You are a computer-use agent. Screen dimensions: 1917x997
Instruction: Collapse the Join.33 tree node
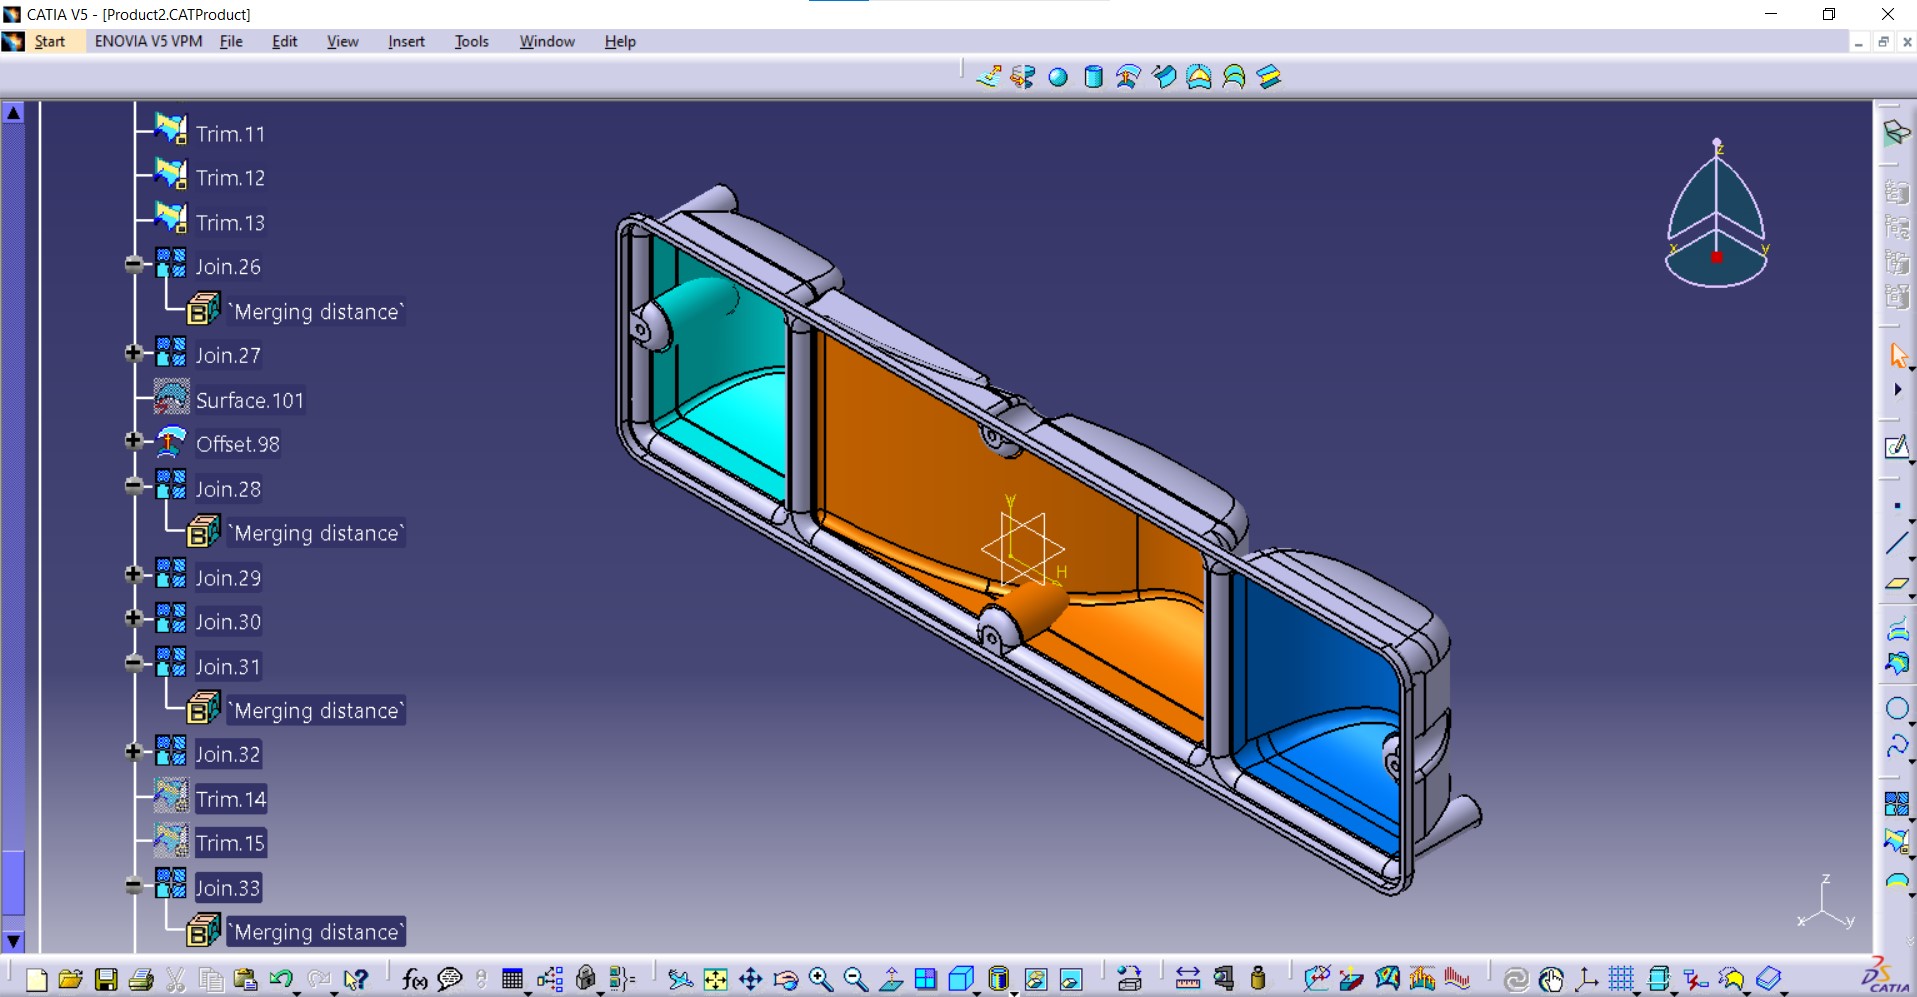point(134,886)
